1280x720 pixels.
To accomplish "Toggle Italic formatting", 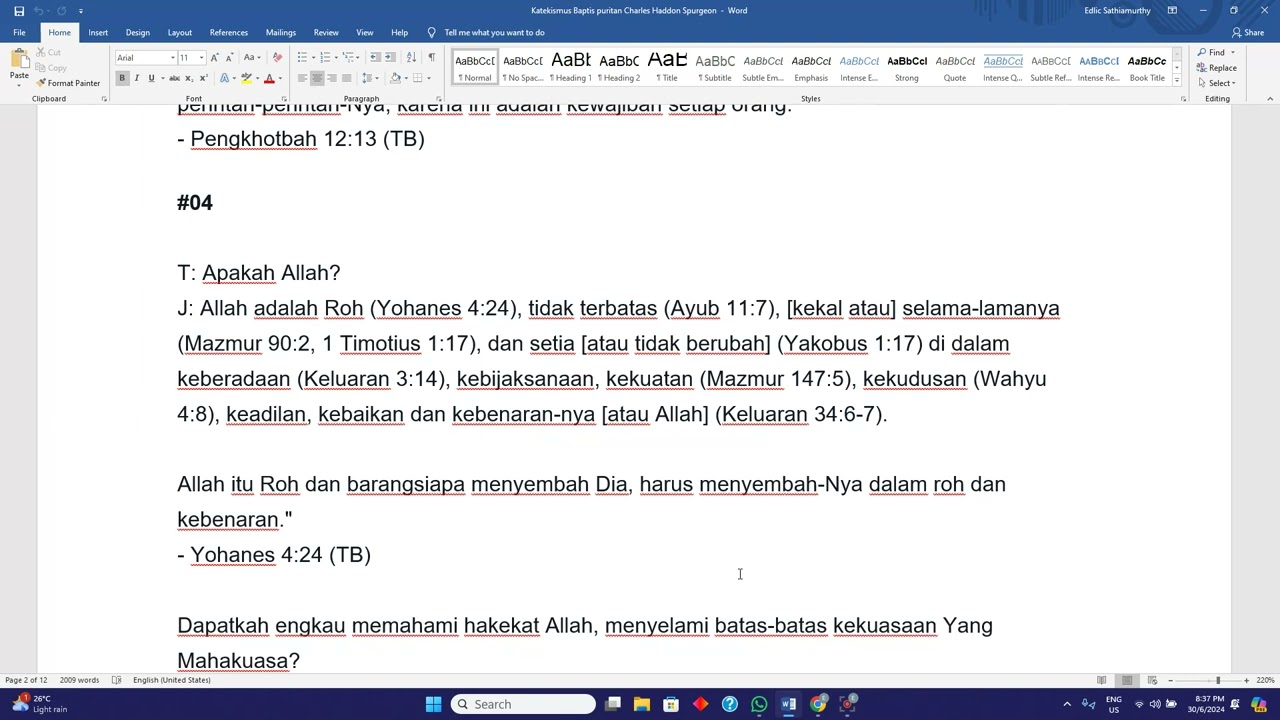I will tap(137, 78).
